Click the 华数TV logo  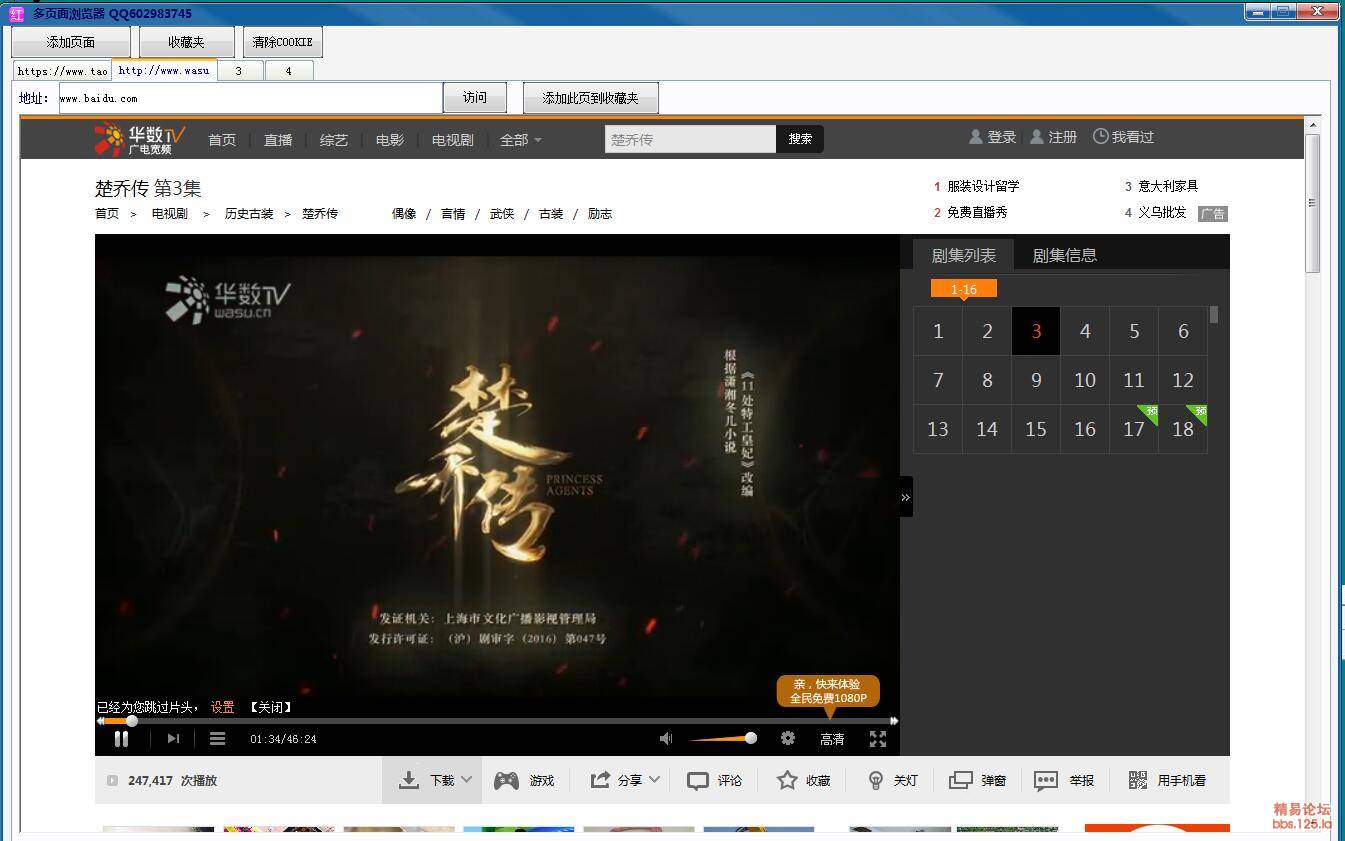coord(140,139)
